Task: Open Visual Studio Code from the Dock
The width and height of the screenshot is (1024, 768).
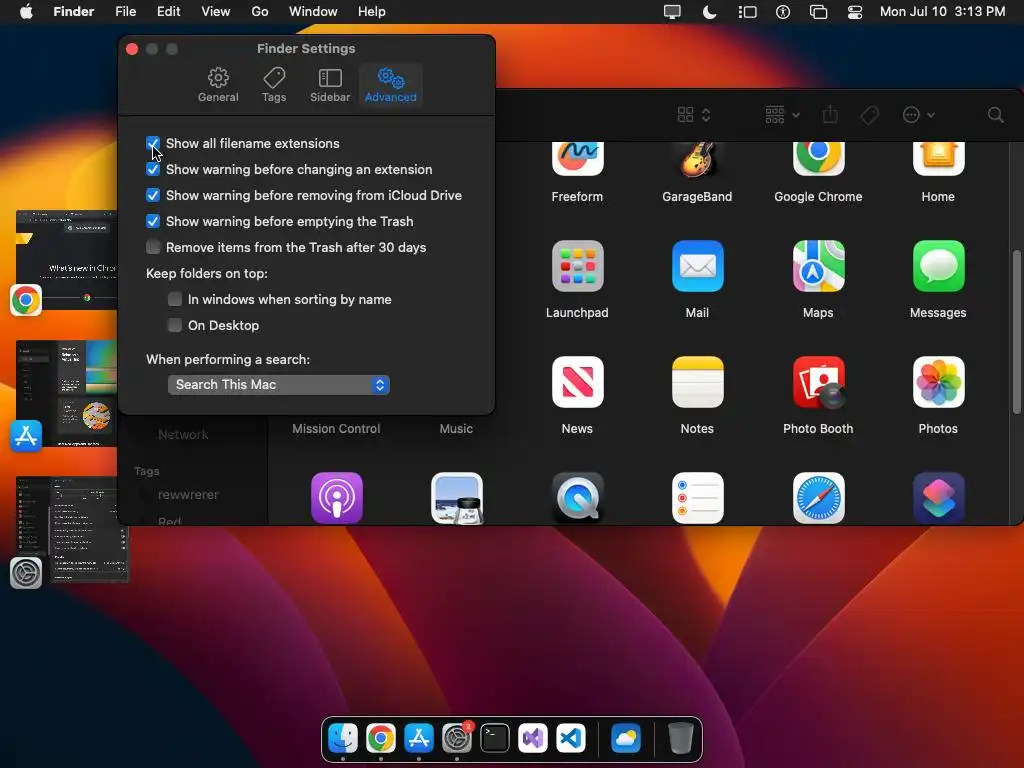Action: pos(571,738)
